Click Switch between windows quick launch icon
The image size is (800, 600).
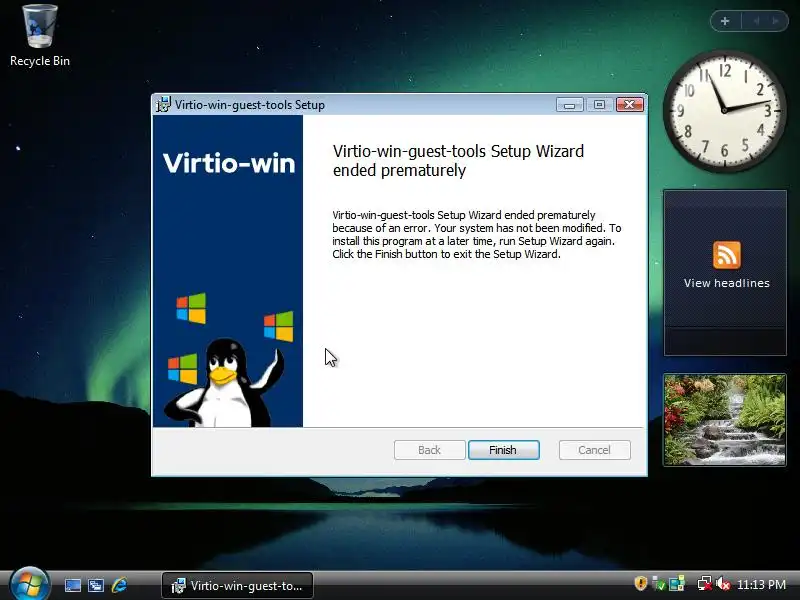point(96,585)
